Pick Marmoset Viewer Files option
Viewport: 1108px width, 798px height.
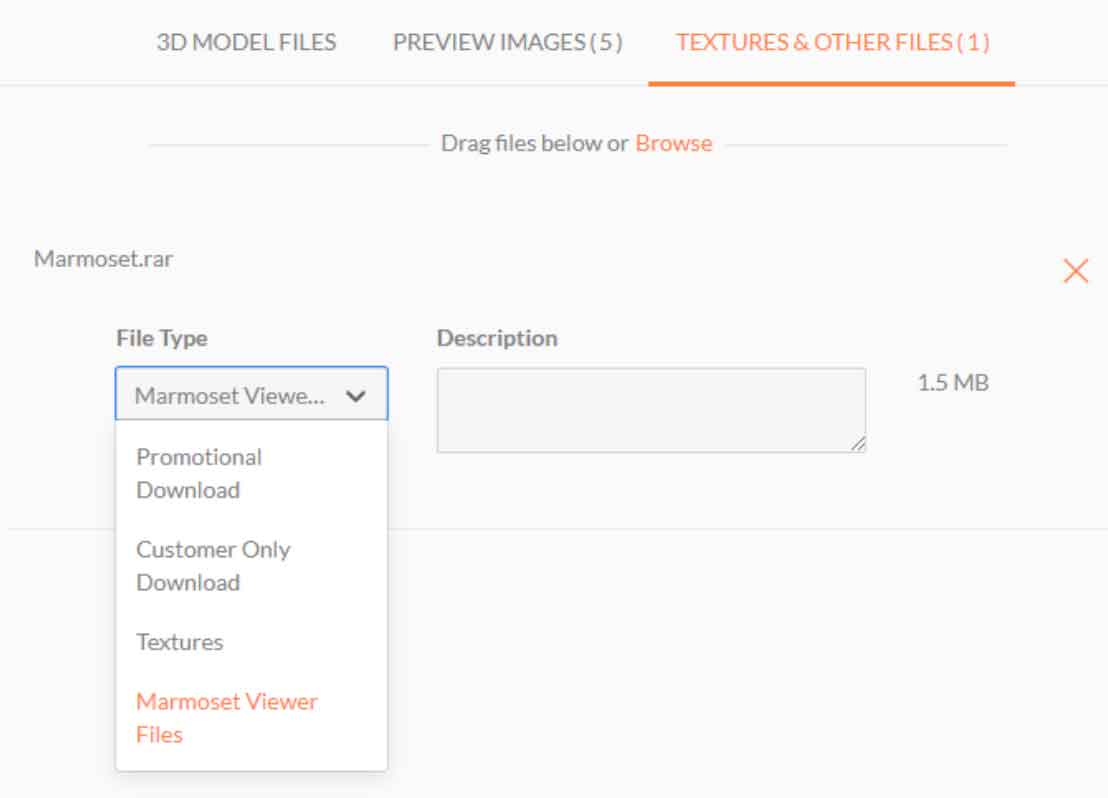click(226, 717)
